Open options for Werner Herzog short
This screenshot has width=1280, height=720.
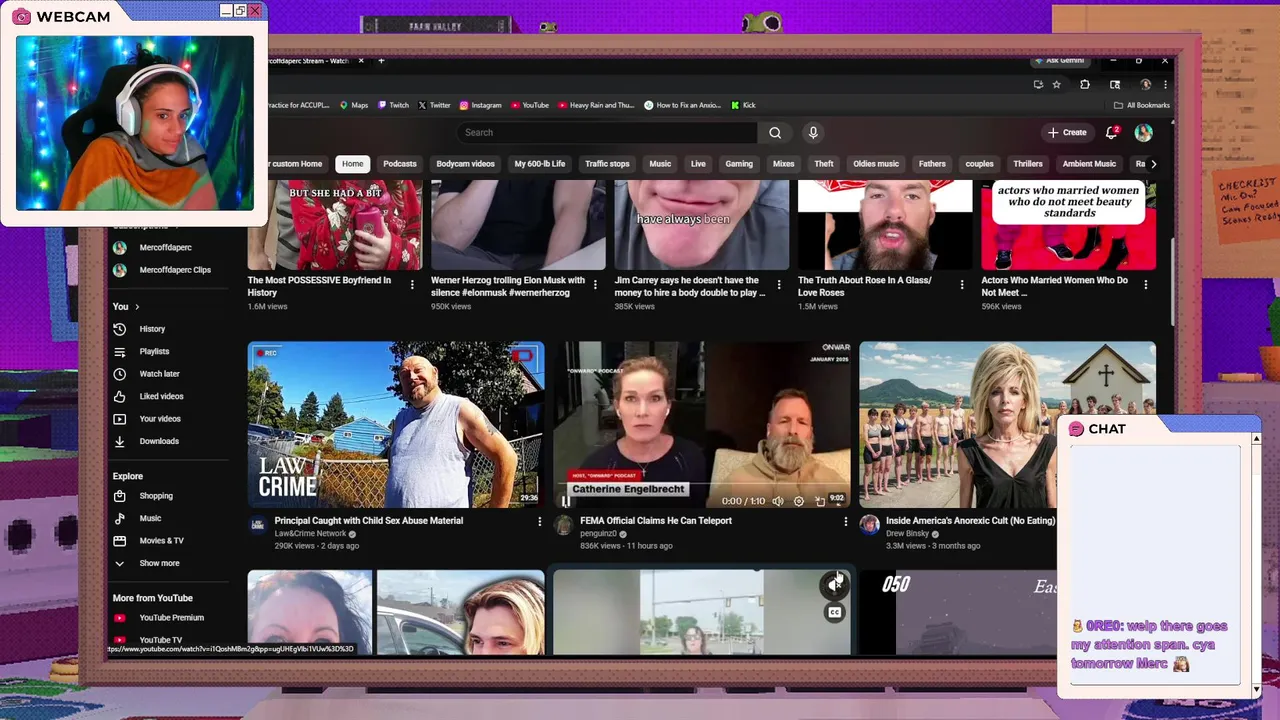(x=595, y=285)
